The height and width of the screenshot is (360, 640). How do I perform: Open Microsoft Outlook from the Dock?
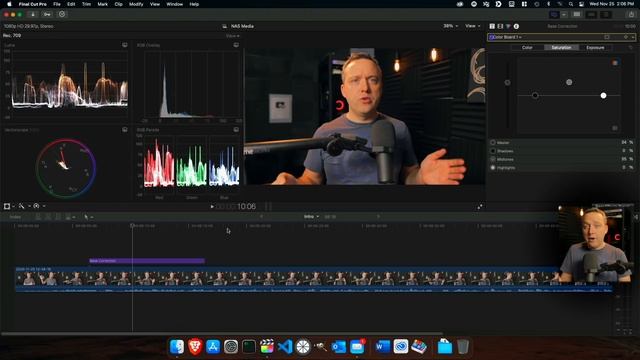tap(338, 347)
